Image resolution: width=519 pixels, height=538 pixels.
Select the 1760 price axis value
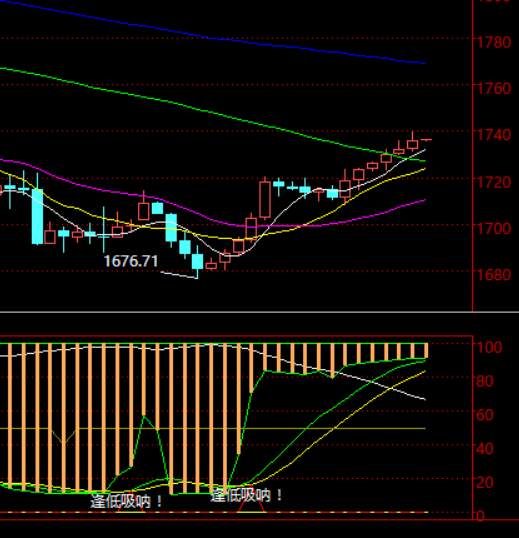[x=494, y=89]
